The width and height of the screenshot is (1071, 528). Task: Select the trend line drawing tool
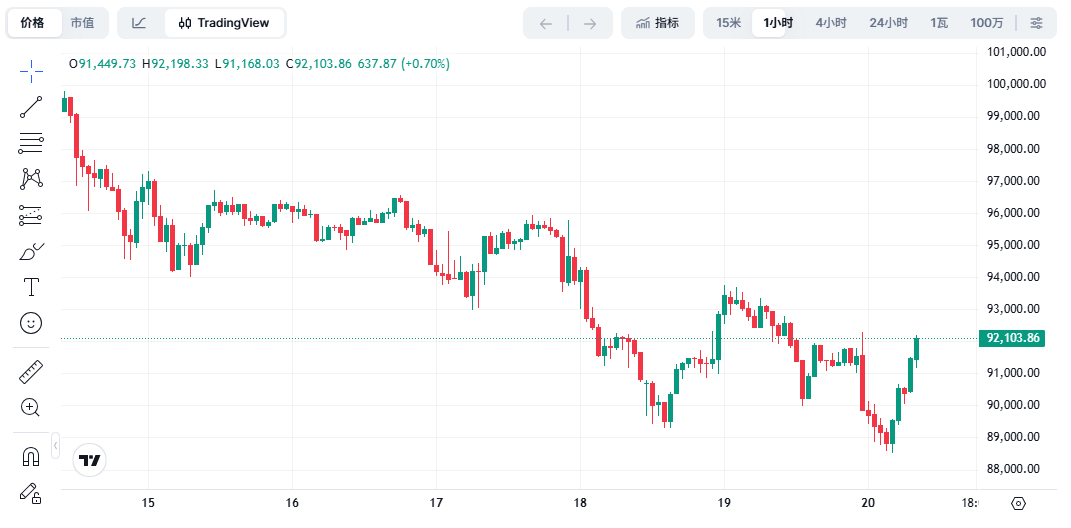(31, 107)
